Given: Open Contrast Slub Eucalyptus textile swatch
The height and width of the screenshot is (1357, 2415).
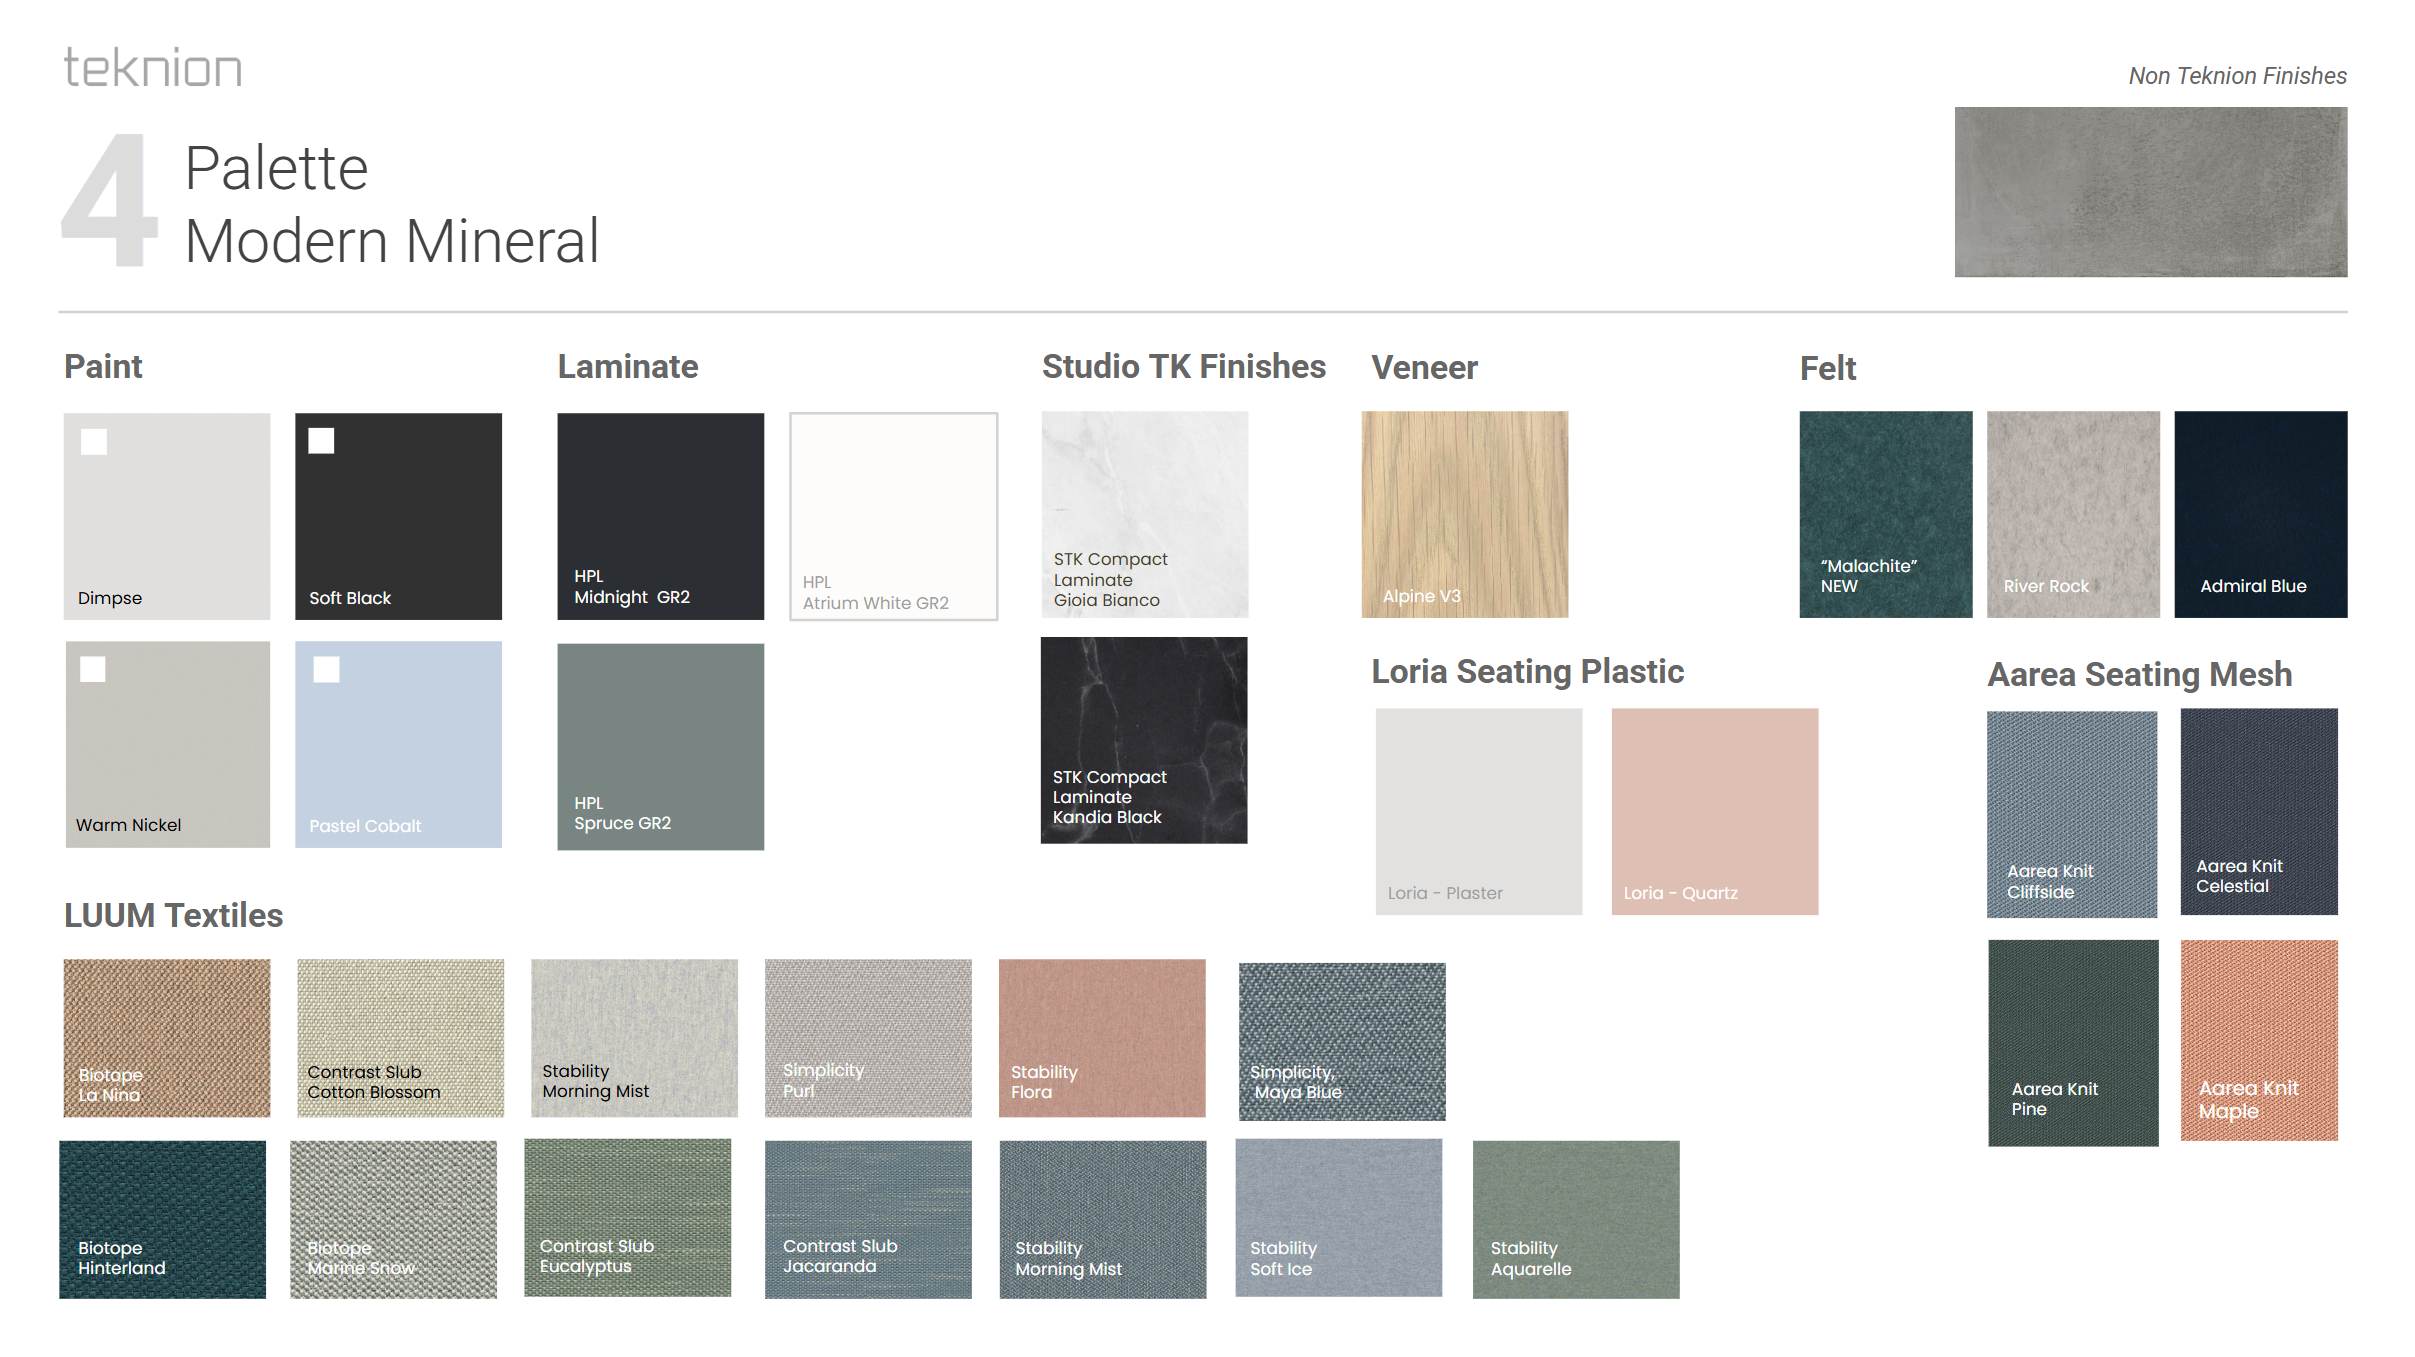Looking at the screenshot, I should pyautogui.click(x=628, y=1218).
